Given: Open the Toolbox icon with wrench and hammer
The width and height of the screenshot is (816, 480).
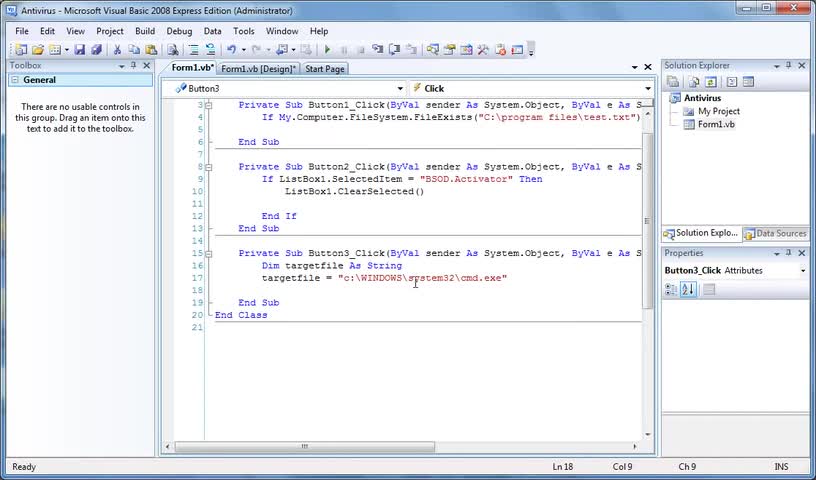Looking at the screenshot, I should pyautogui.click(x=483, y=49).
